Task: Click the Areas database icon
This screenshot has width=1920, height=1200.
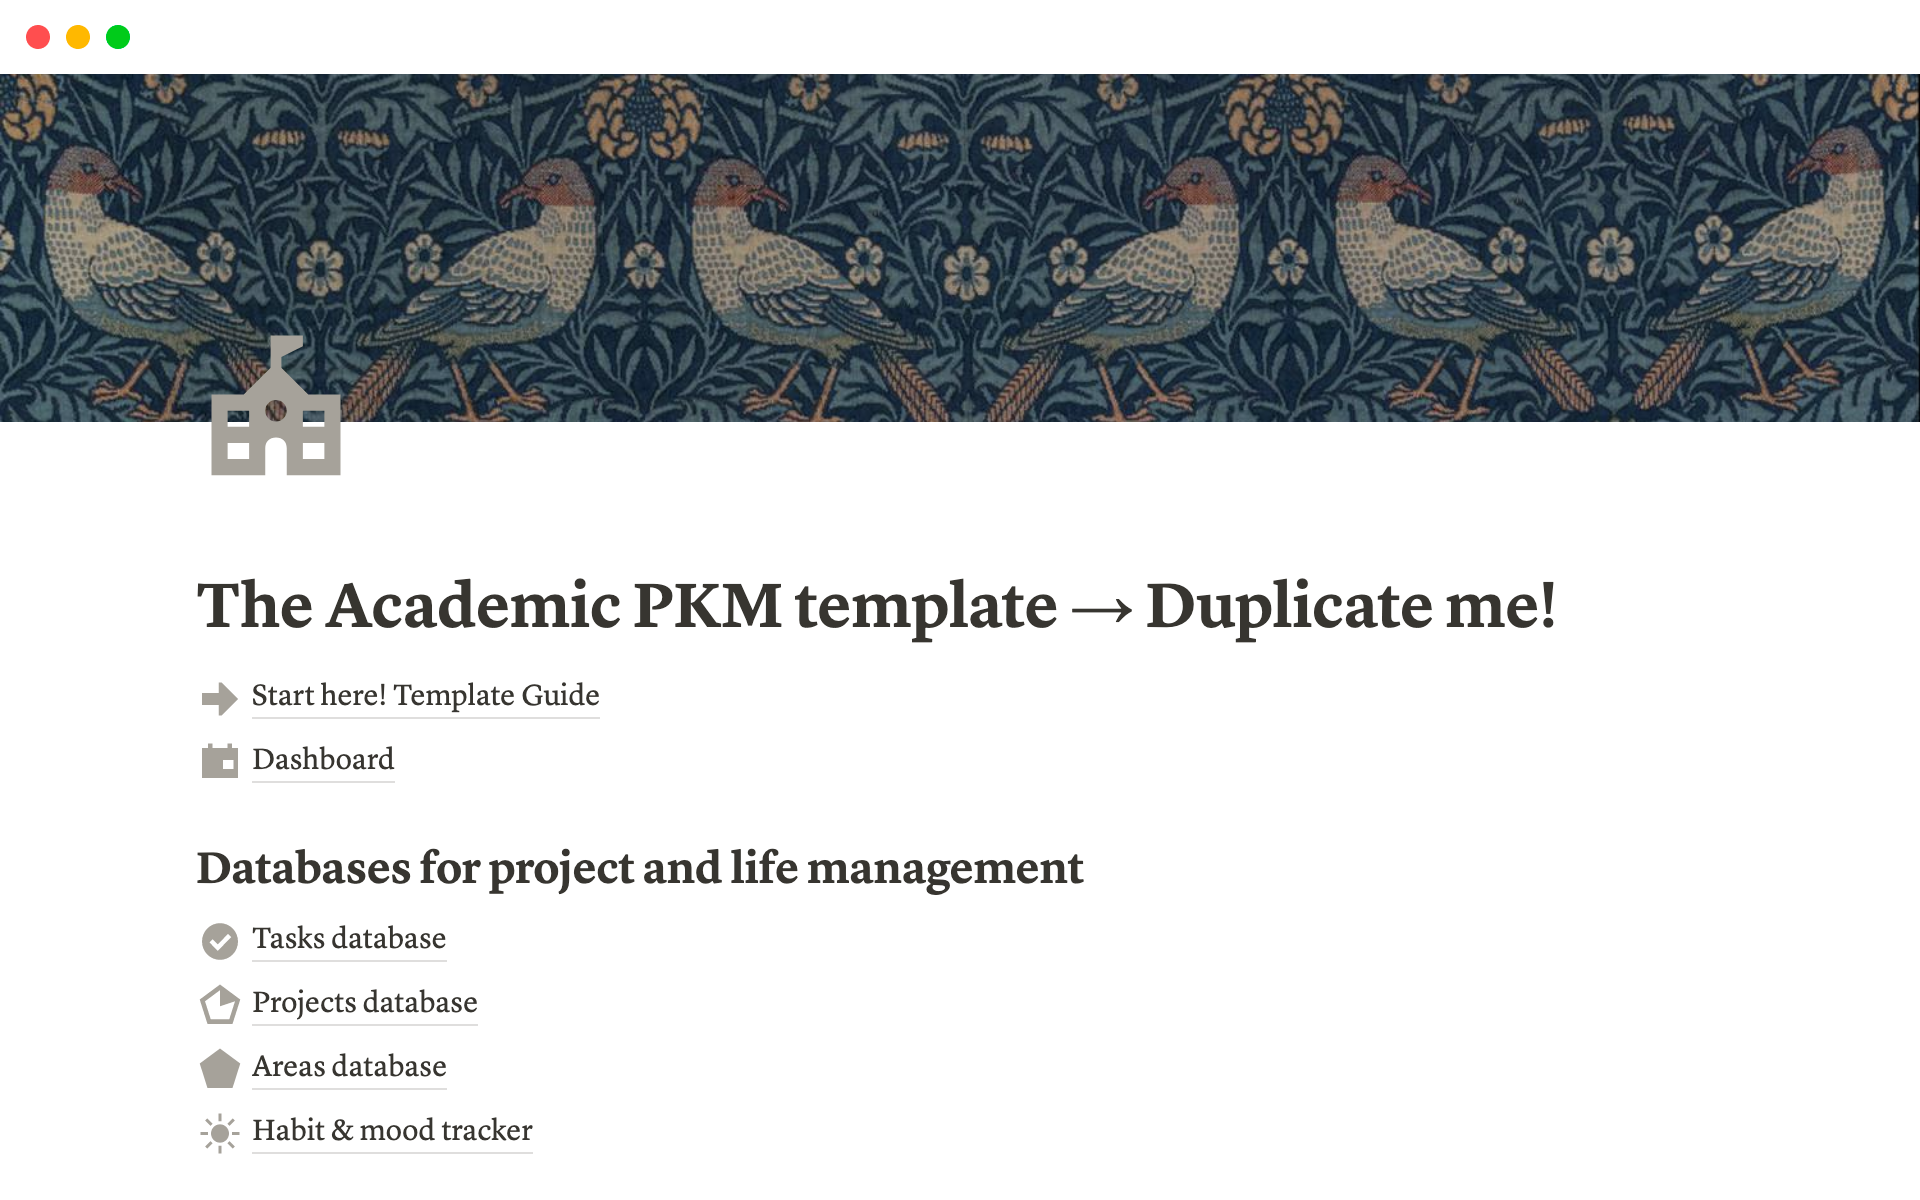Action: pyautogui.click(x=221, y=1067)
